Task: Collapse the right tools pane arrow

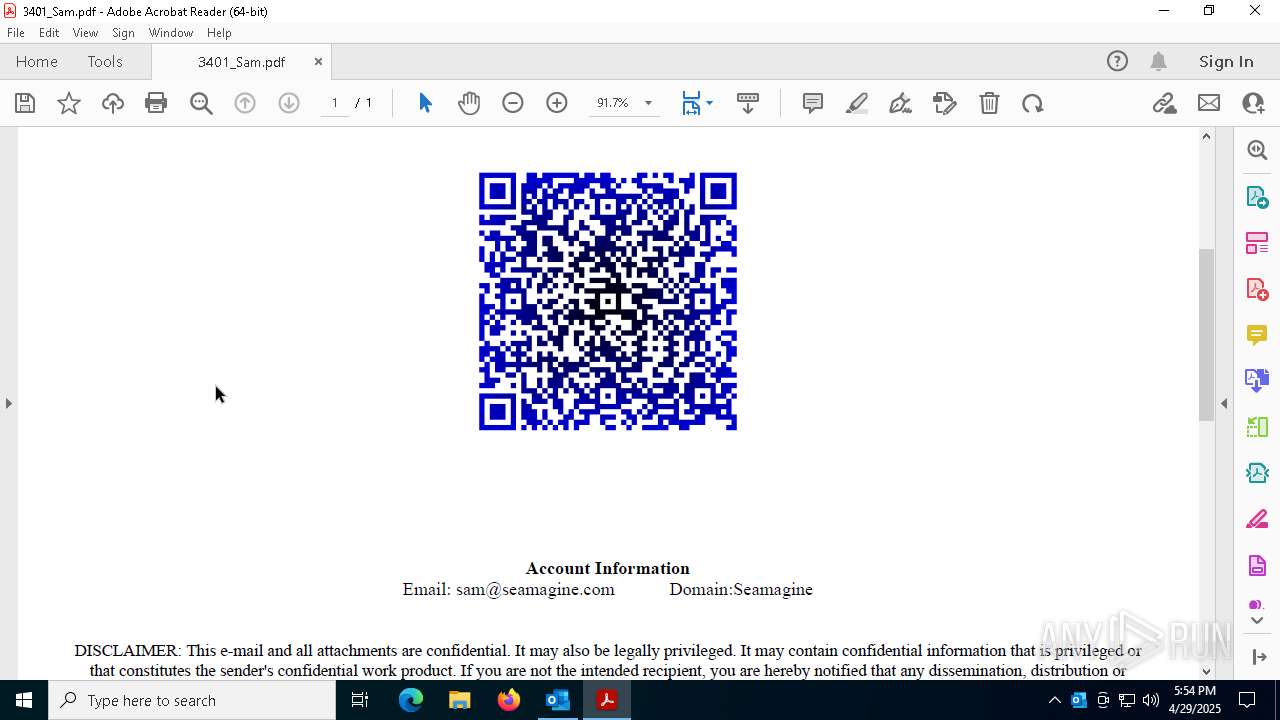Action: (x=1224, y=403)
